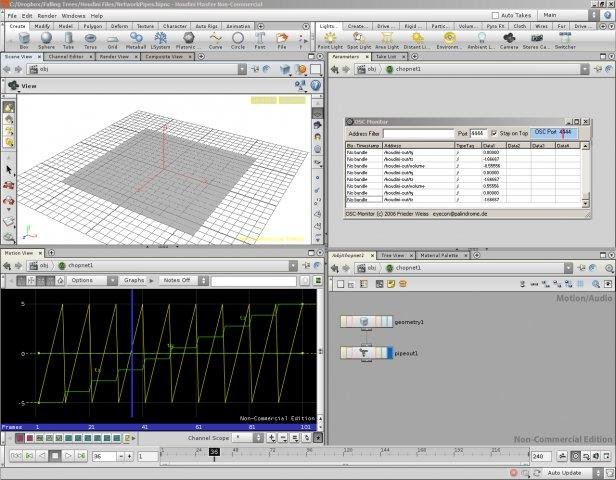This screenshot has height=480, width=616.
Task: Pick the Camera shelf tool
Action: coord(509,40)
